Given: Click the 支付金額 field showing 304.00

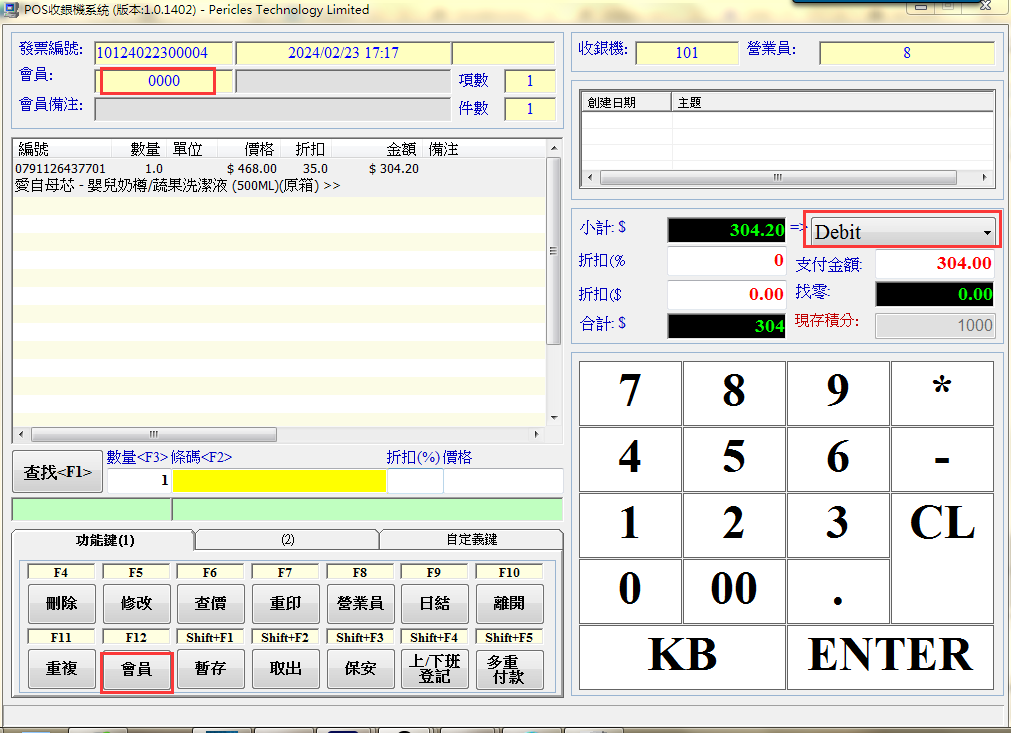Looking at the screenshot, I should point(934,263).
